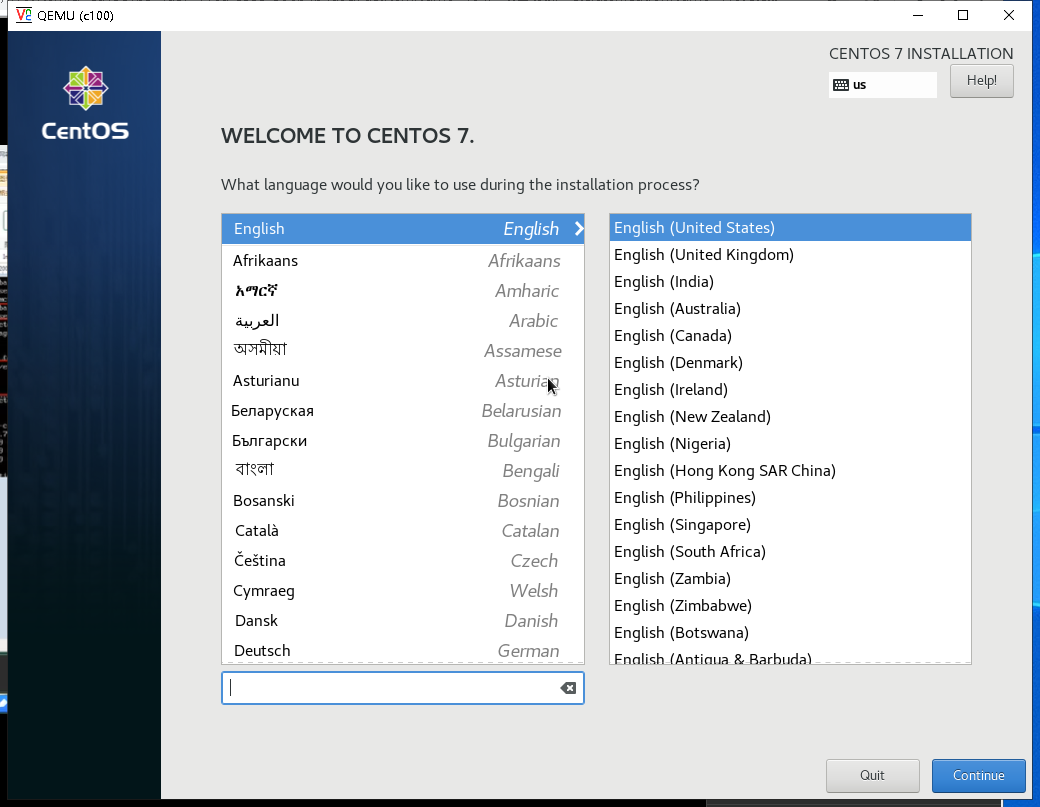The height and width of the screenshot is (807, 1040).
Task: Choose English (Philippines) locale
Action: point(790,498)
